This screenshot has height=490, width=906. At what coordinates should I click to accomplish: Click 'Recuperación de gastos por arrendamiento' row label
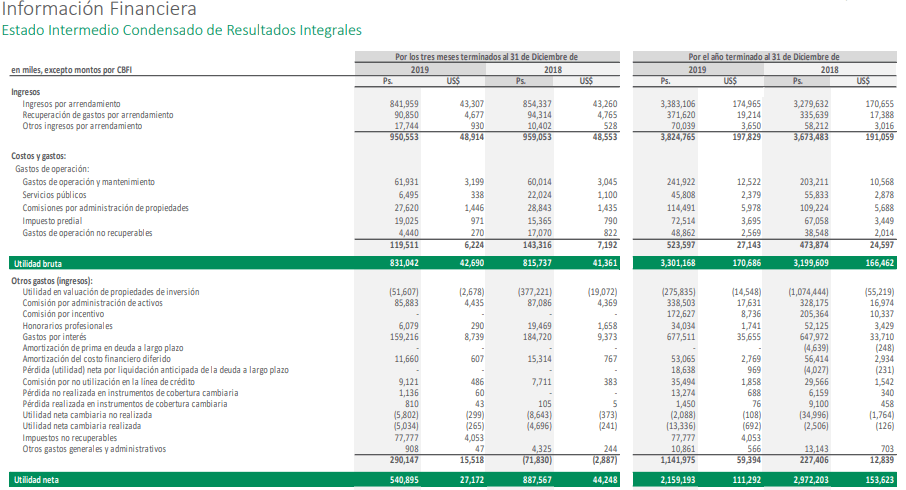pos(98,115)
